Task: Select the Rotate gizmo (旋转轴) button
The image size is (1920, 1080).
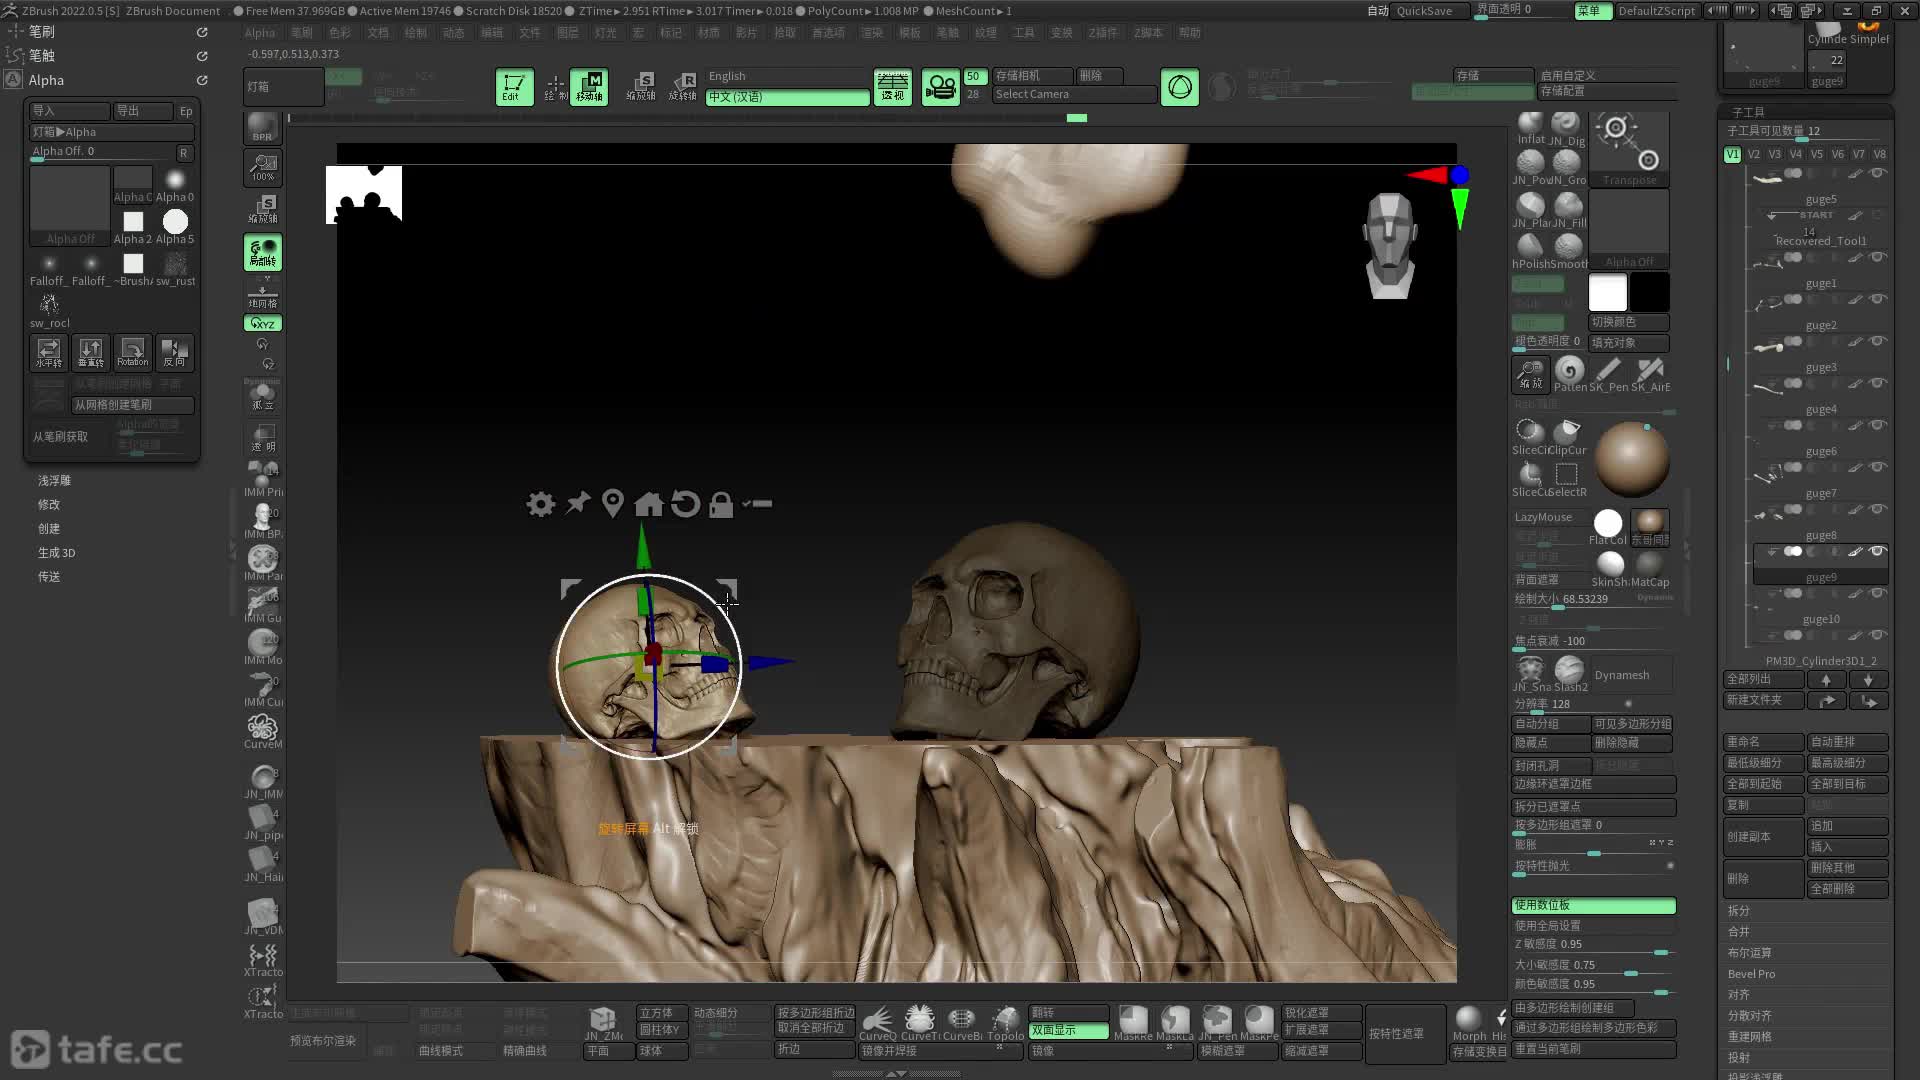Action: point(682,87)
